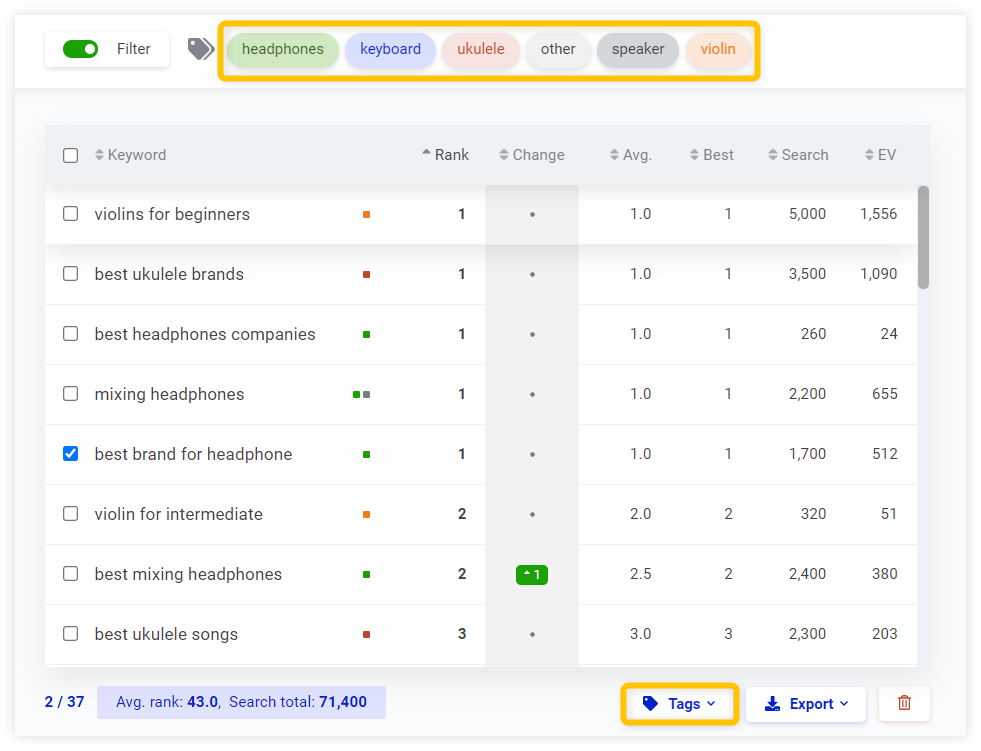Click the green tag square beside best brand for headphone
This screenshot has height=751, width=981.
[x=366, y=453]
